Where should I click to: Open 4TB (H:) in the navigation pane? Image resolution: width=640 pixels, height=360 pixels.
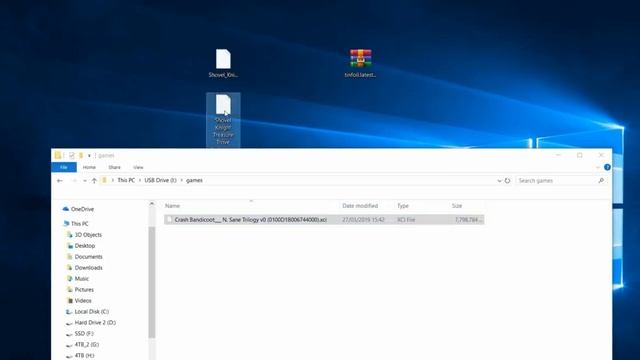pyautogui.click(x=84, y=356)
